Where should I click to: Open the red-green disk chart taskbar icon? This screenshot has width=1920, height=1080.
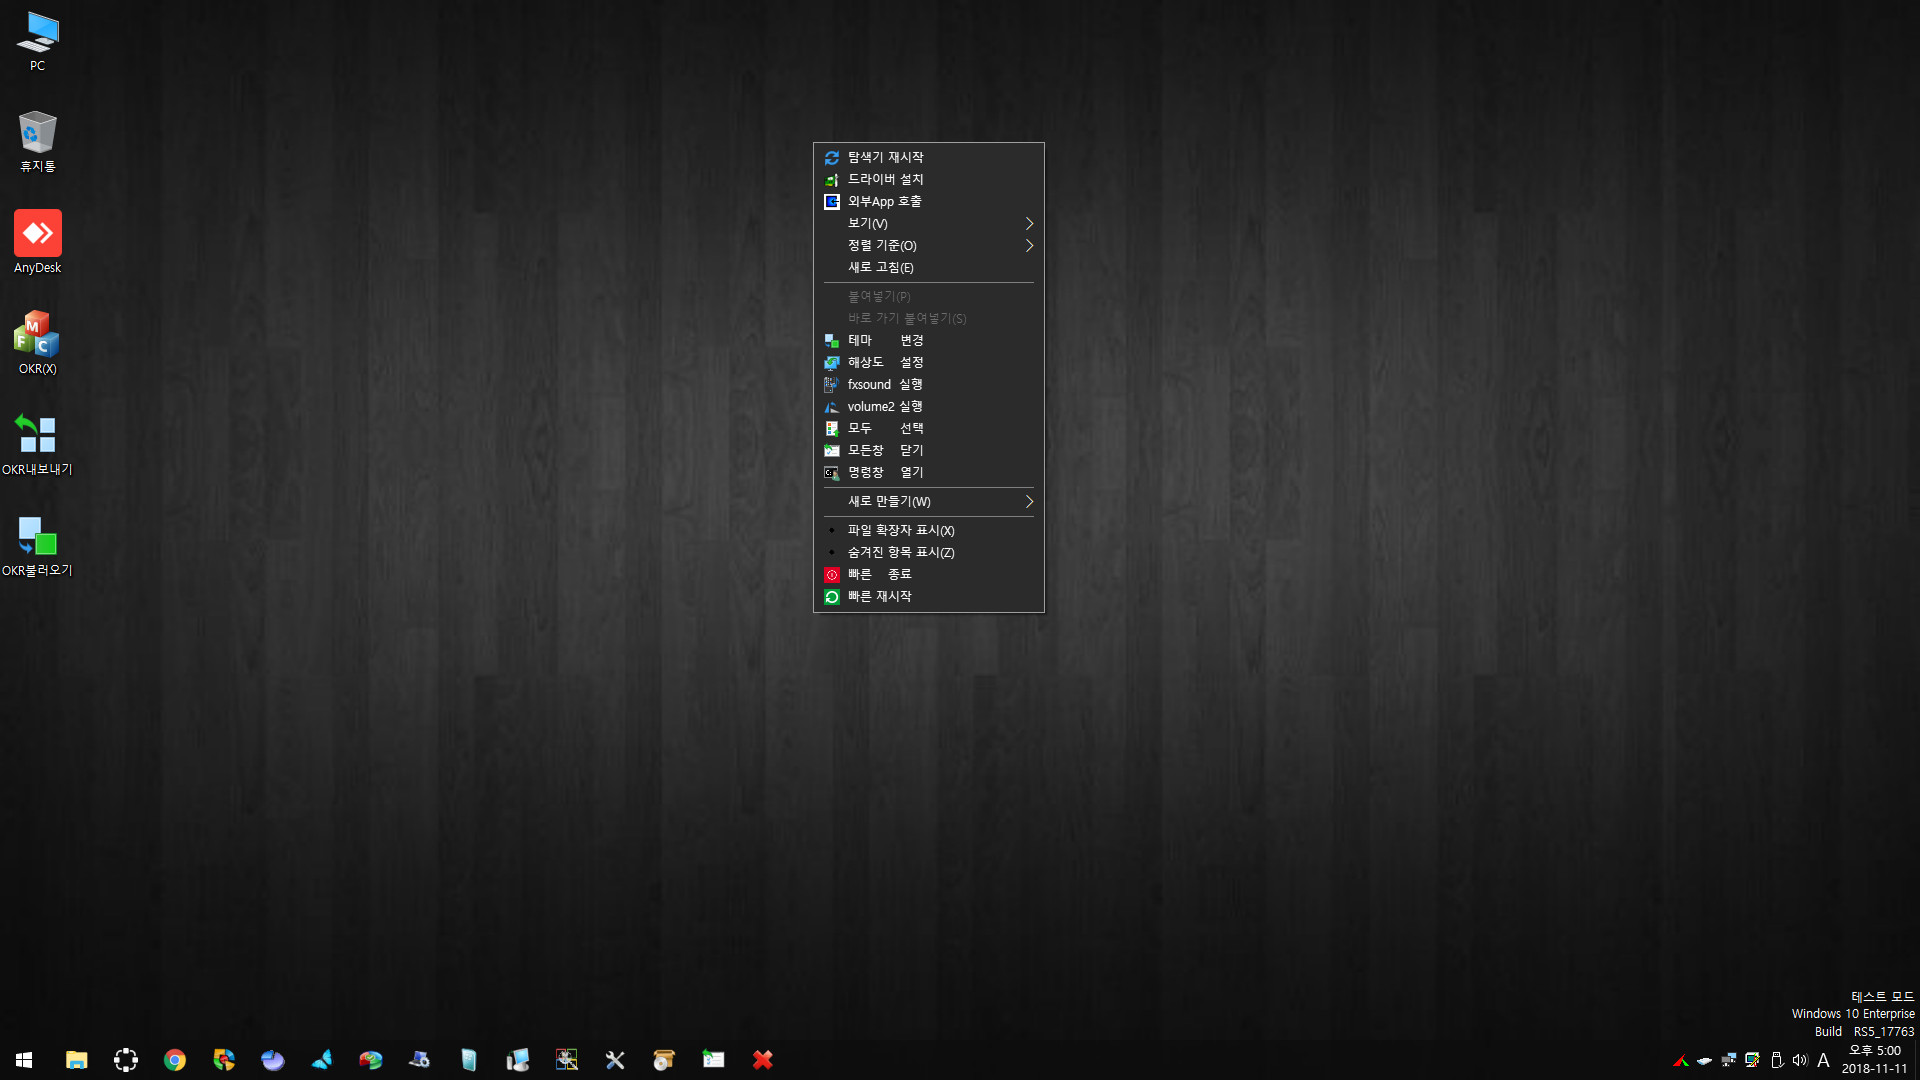[371, 1060]
